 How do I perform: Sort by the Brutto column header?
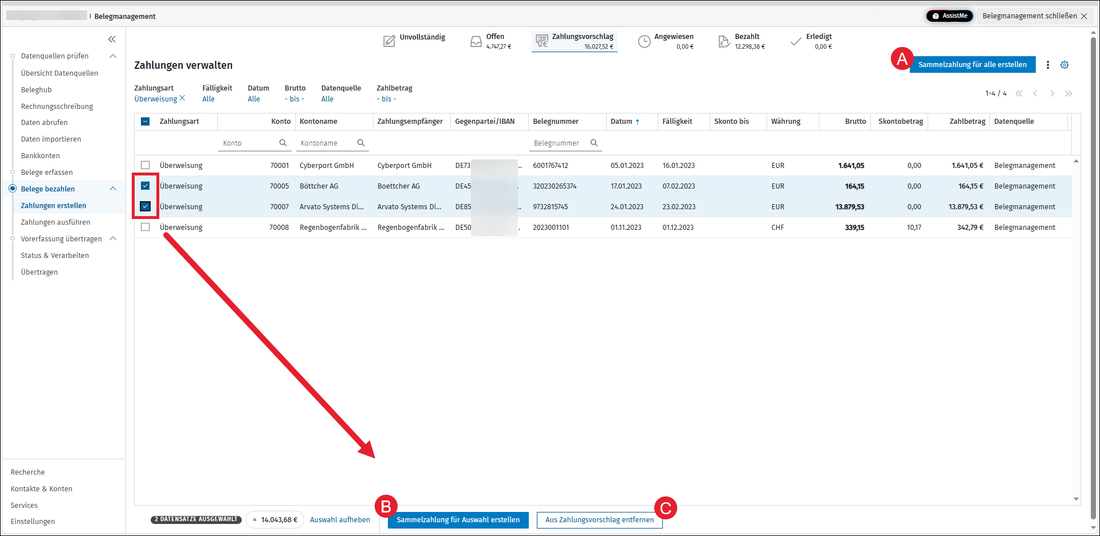pos(854,121)
